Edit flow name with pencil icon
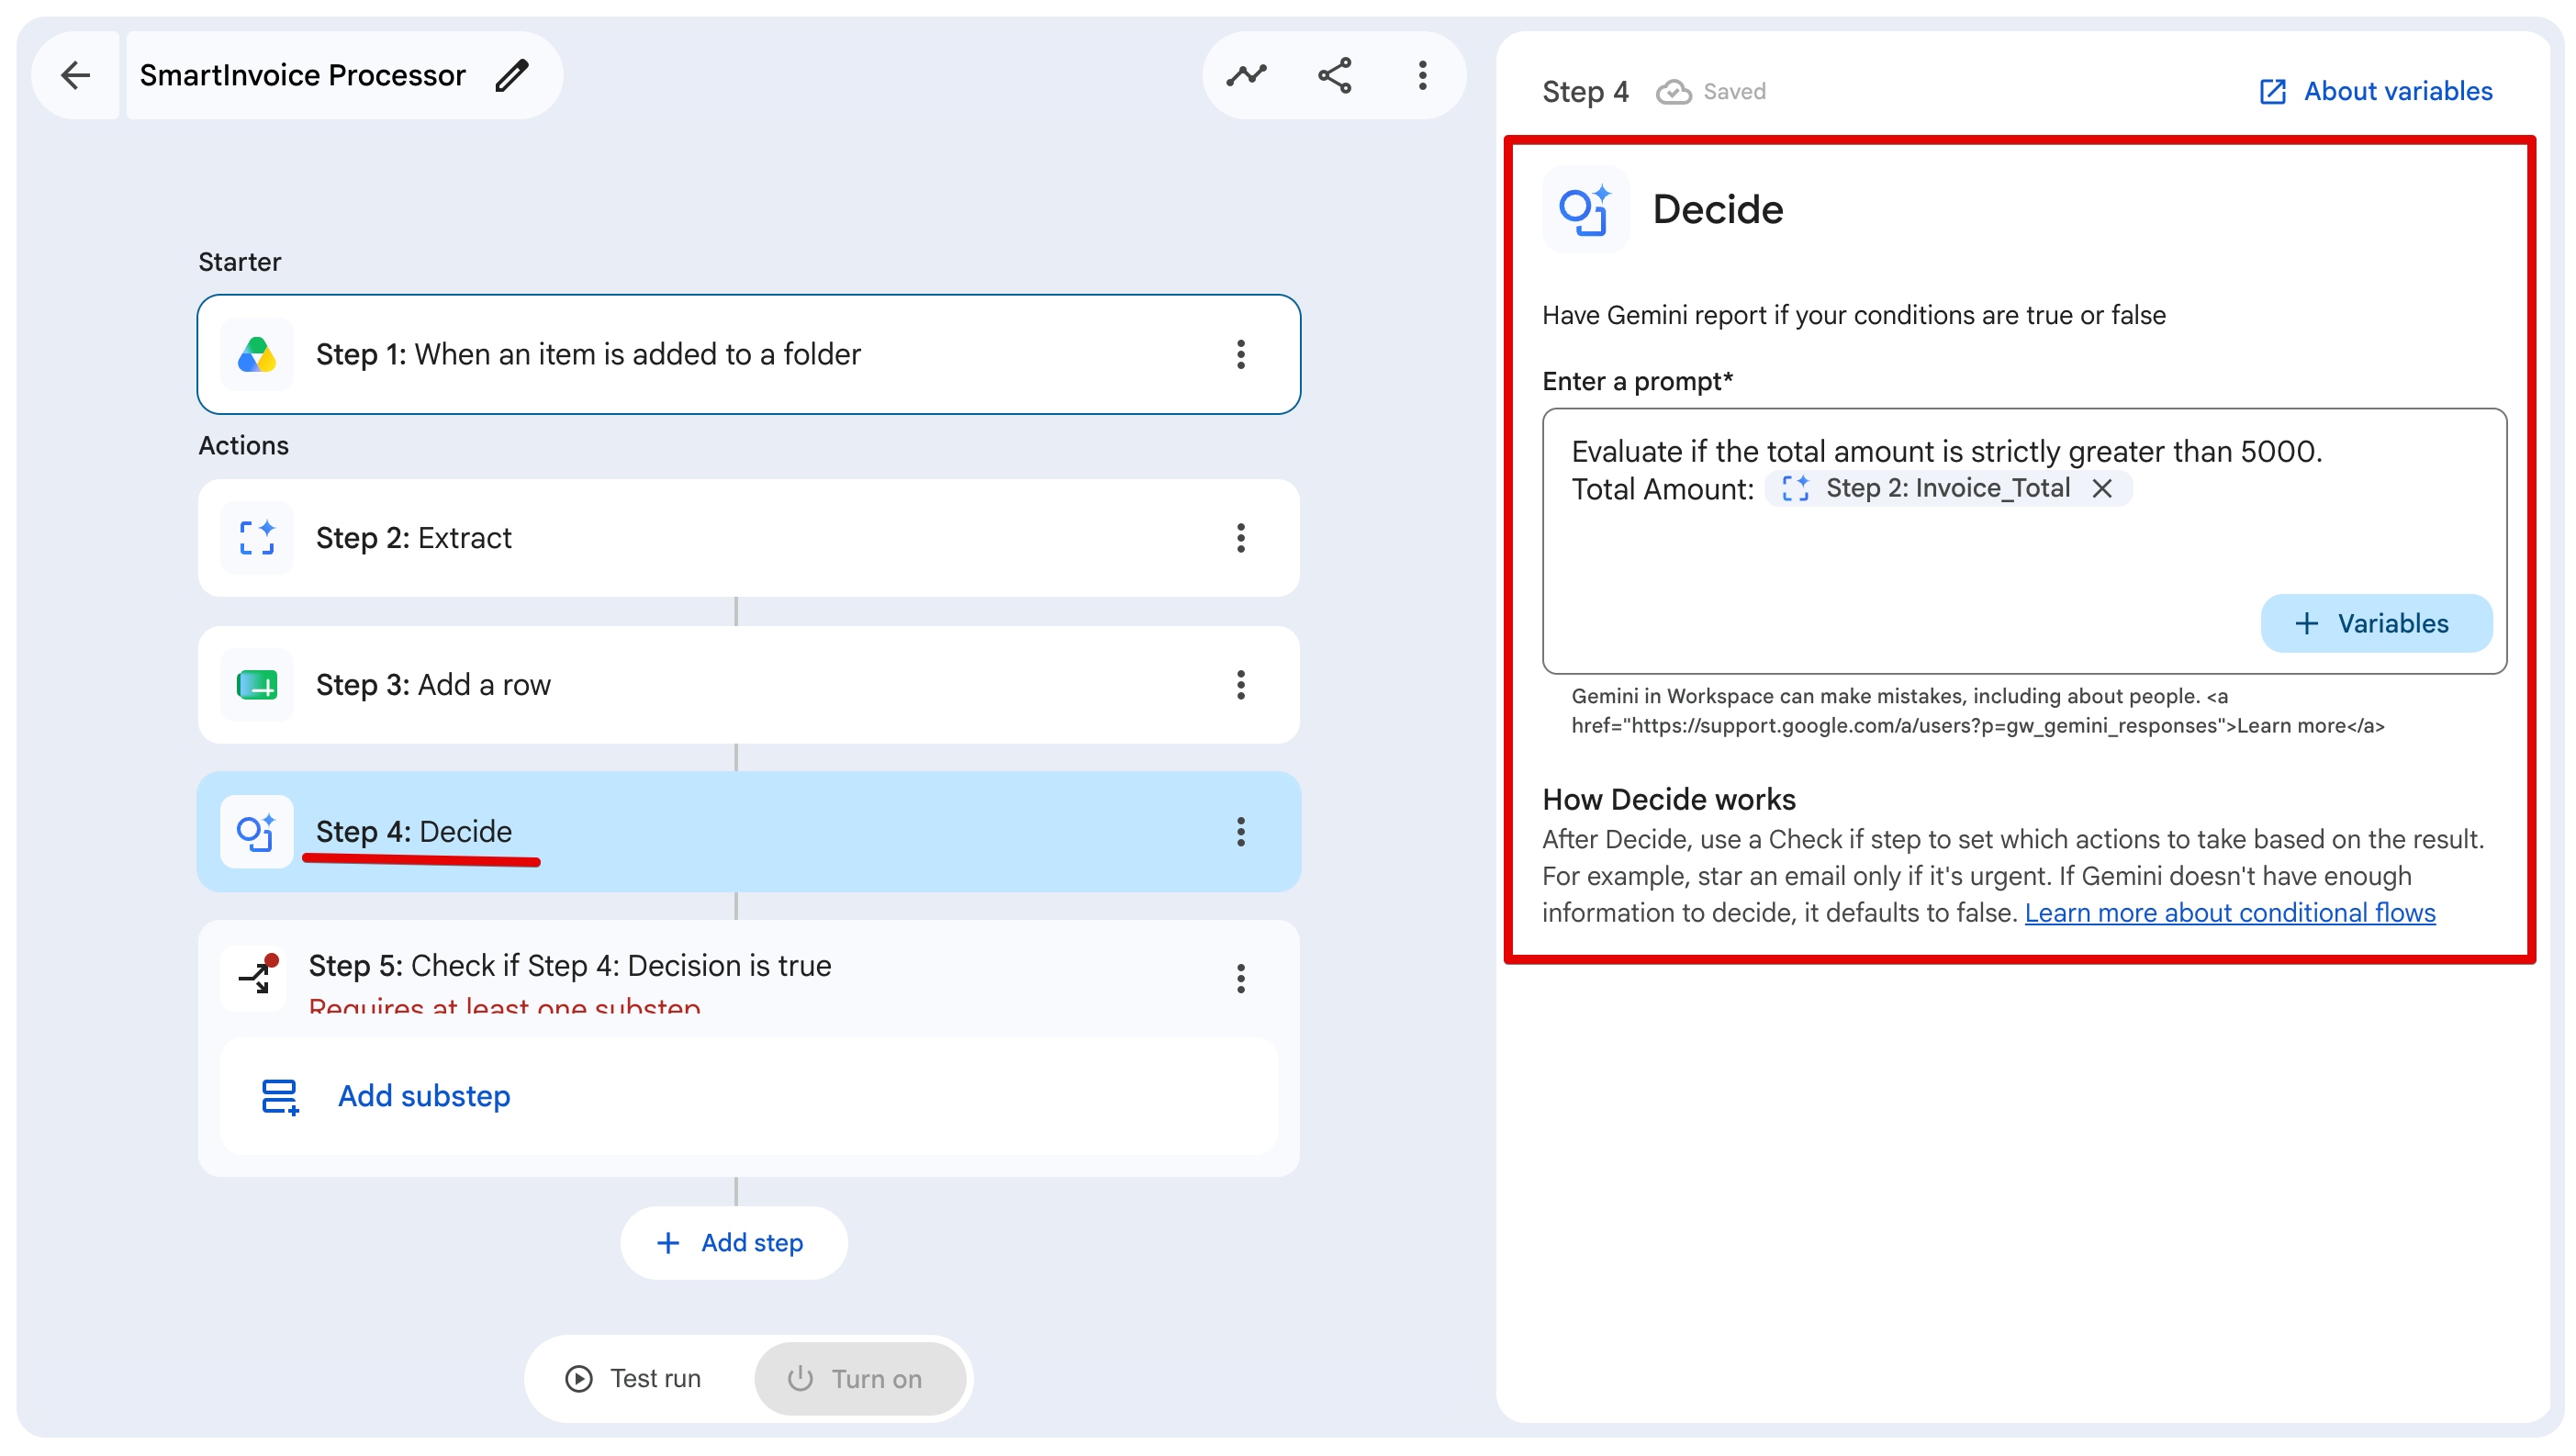Screen dimensions: 2576x1456 pos(512,75)
